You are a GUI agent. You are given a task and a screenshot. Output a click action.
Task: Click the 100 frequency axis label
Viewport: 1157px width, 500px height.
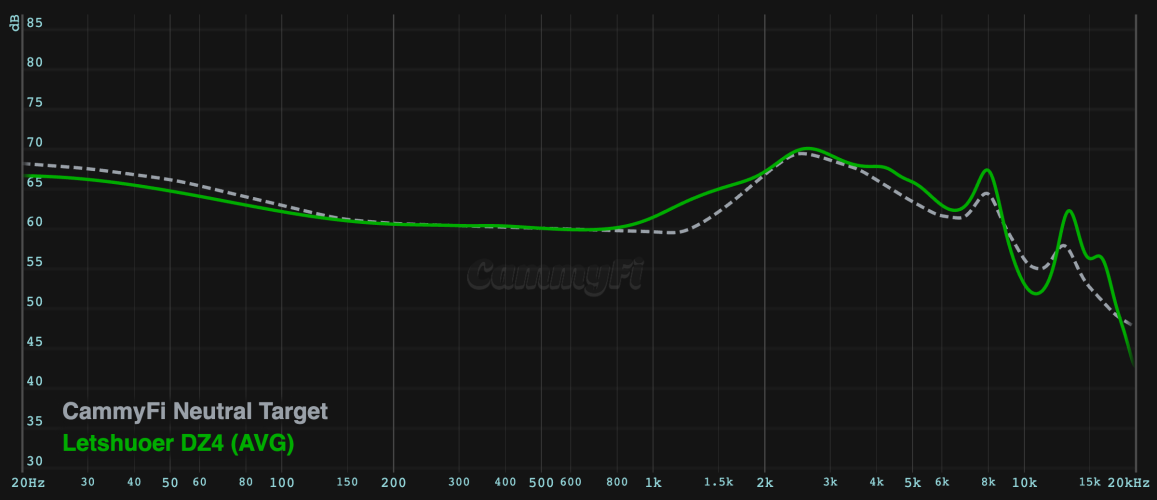[x=282, y=482]
